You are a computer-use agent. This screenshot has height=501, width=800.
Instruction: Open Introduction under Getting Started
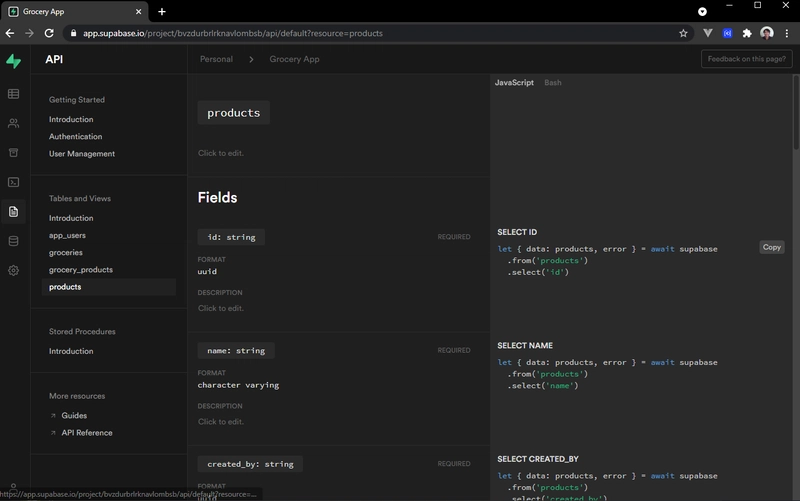tap(71, 119)
